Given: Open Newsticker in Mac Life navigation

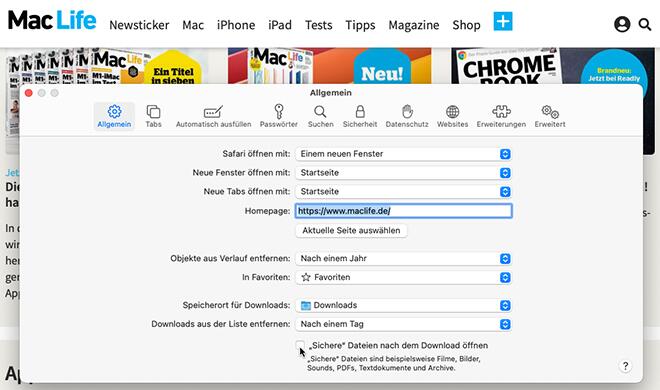Looking at the screenshot, I should (139, 25).
